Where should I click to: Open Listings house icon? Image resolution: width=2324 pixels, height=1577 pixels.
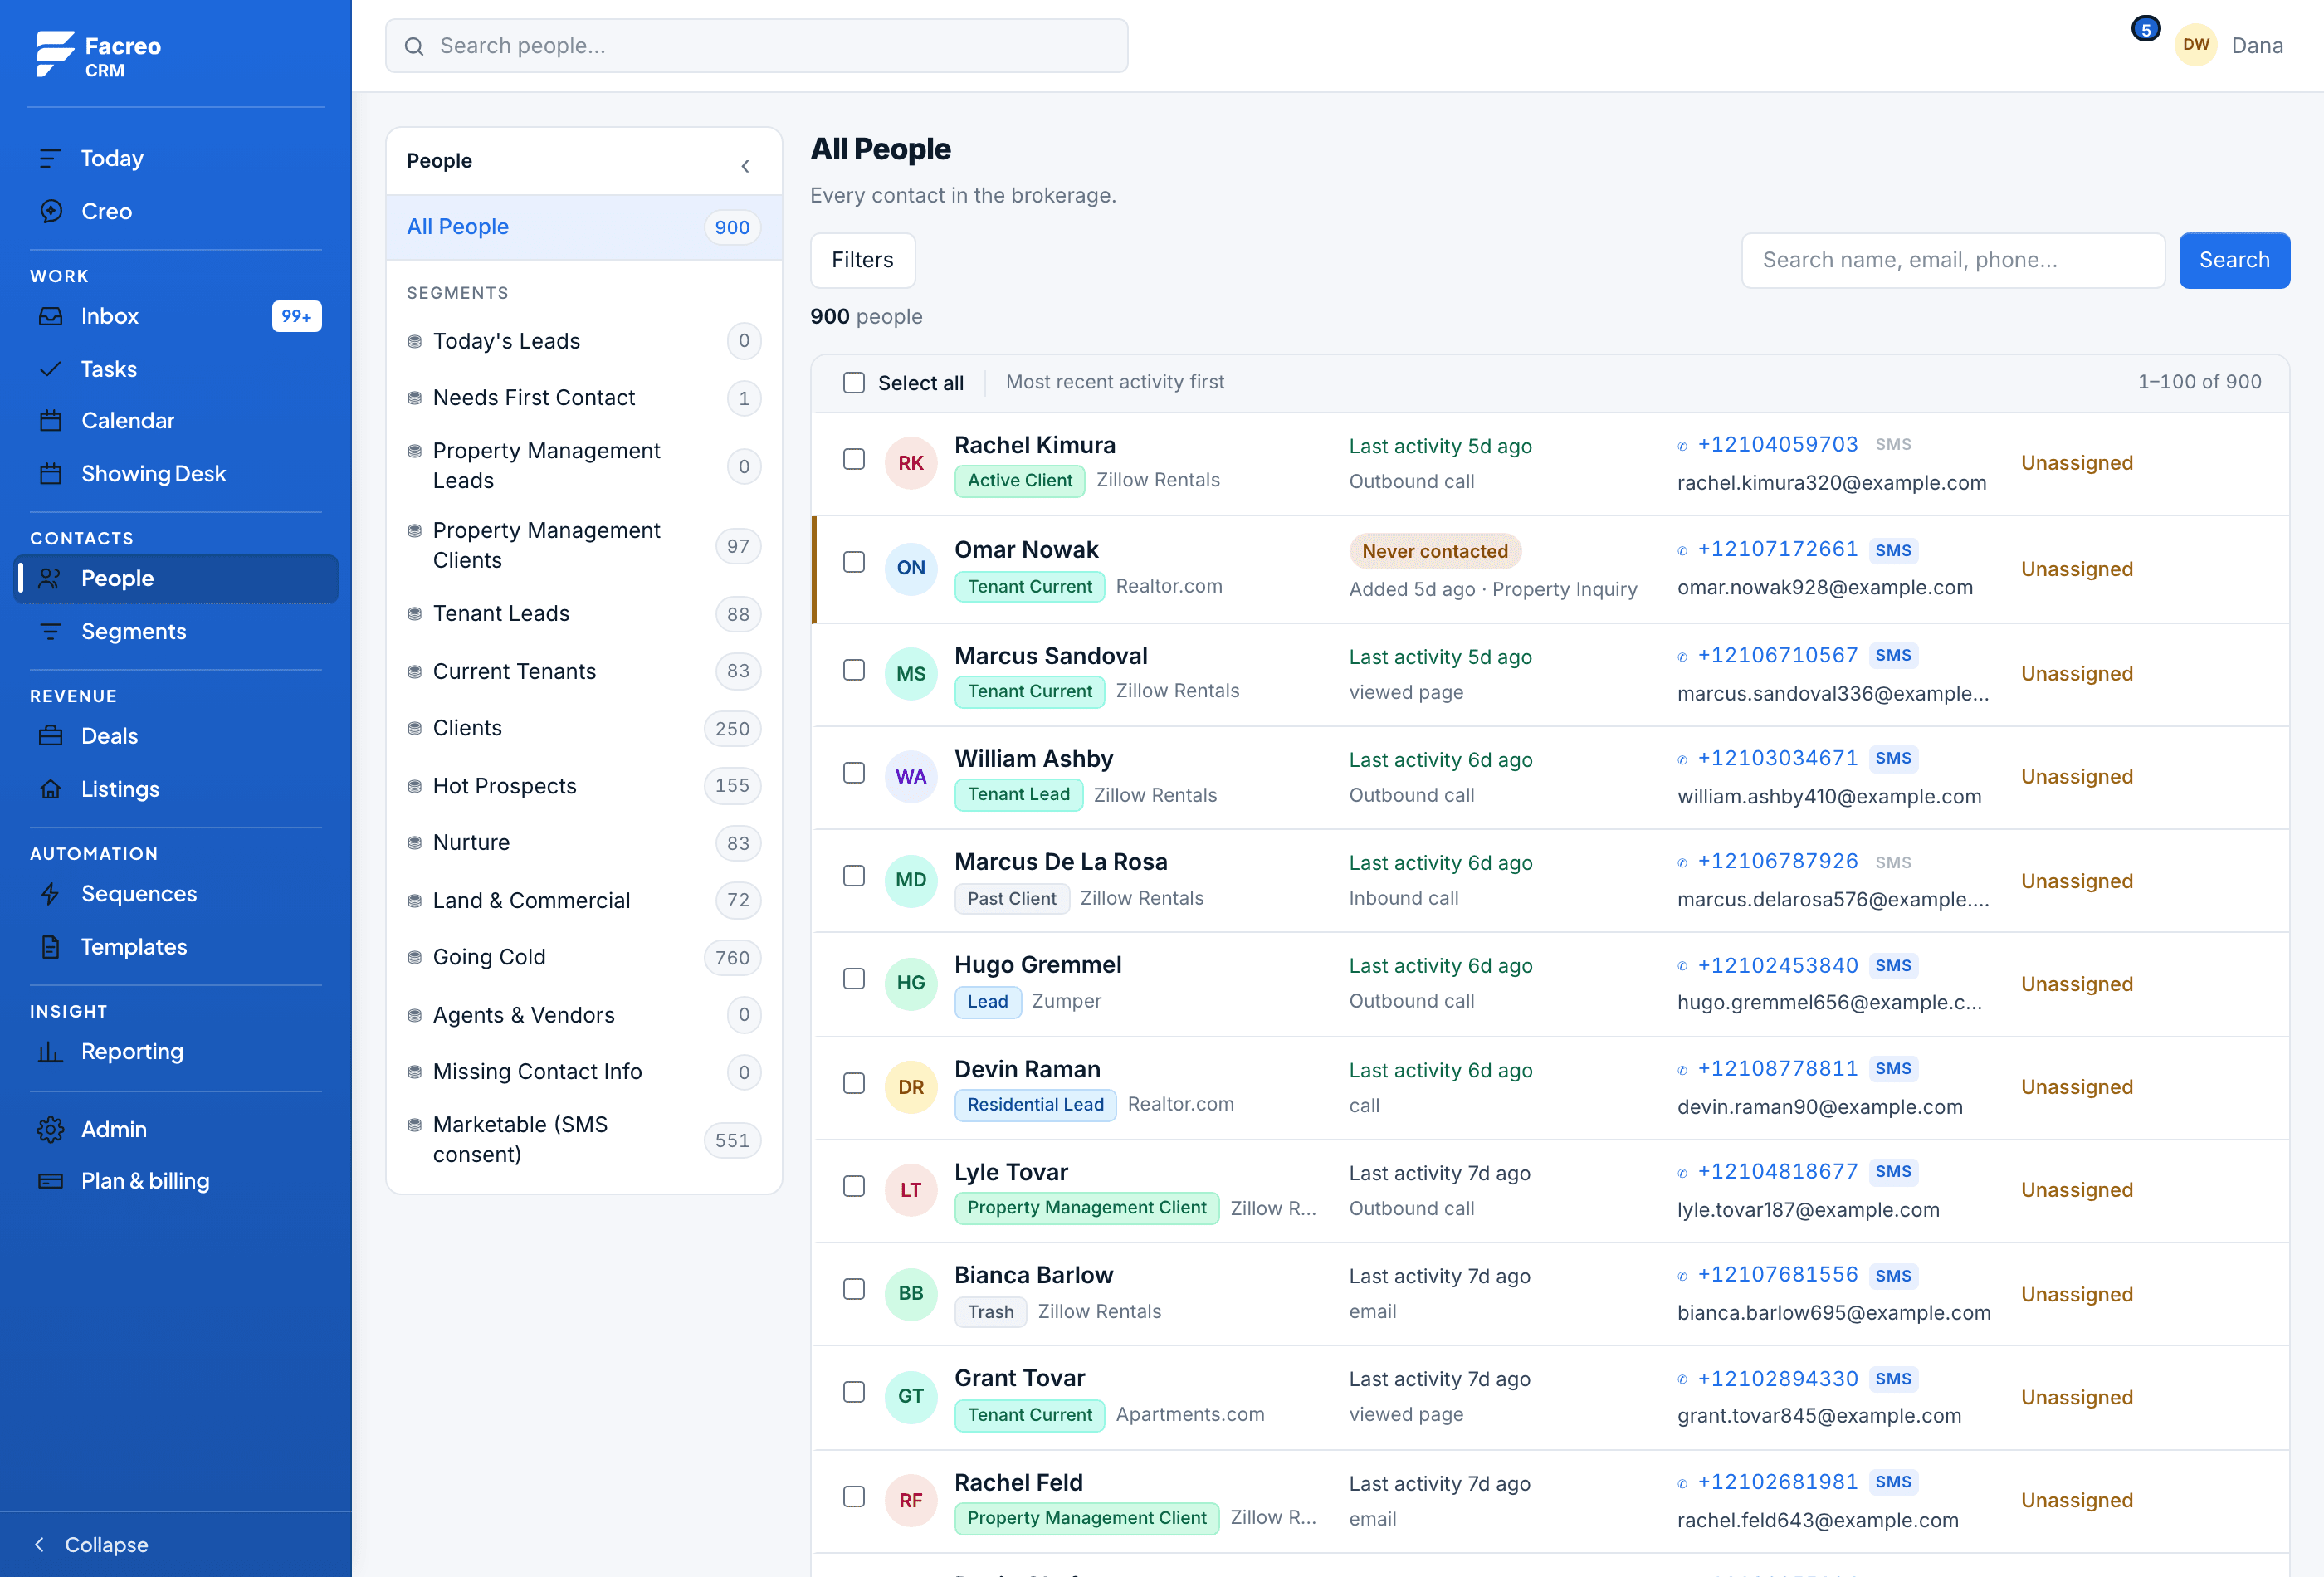click(50, 789)
